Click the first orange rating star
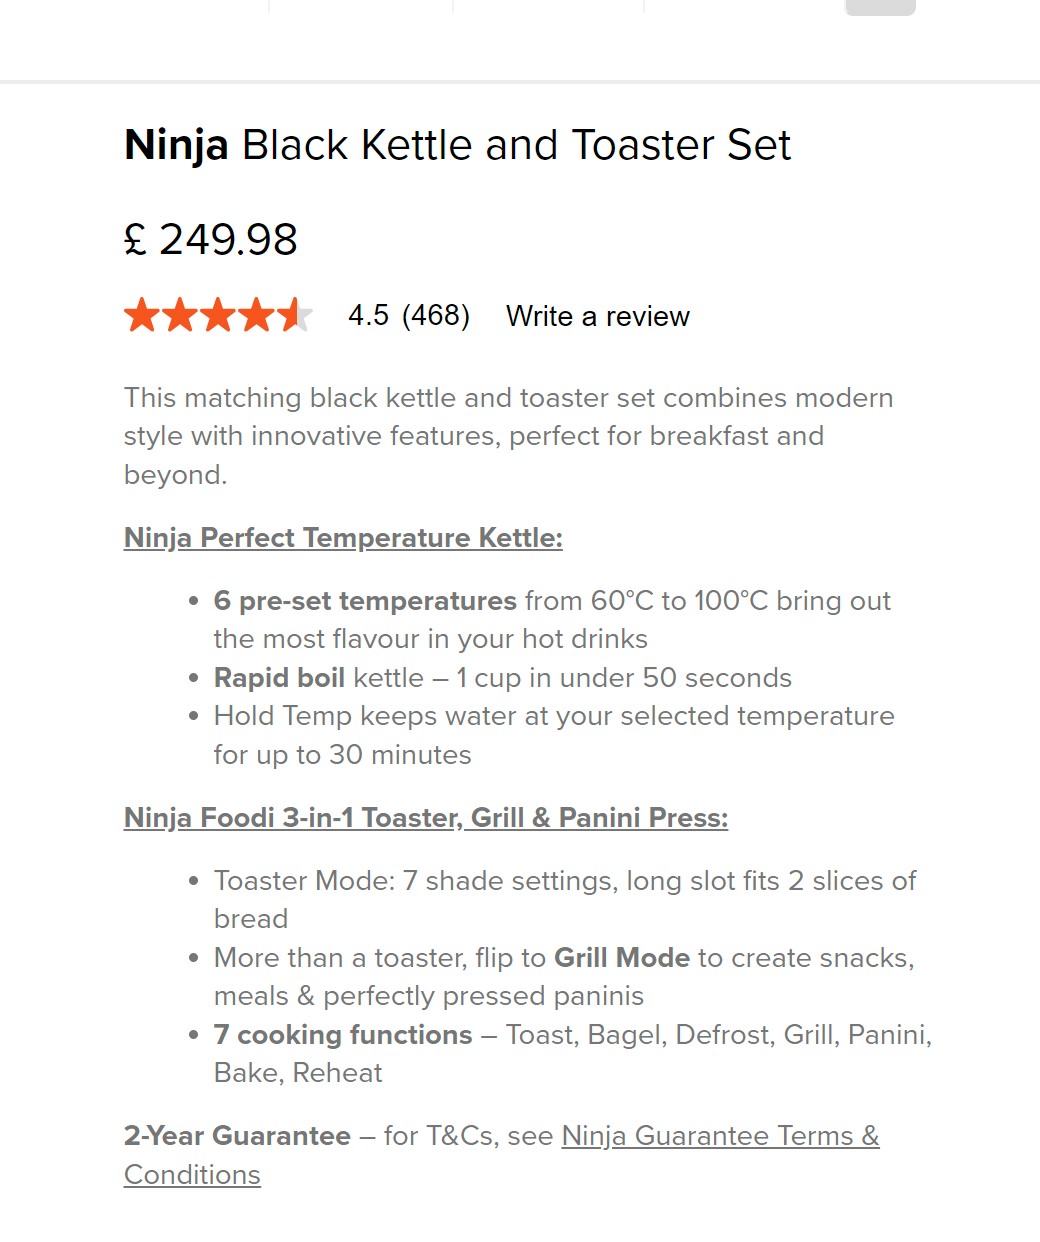 click(142, 316)
